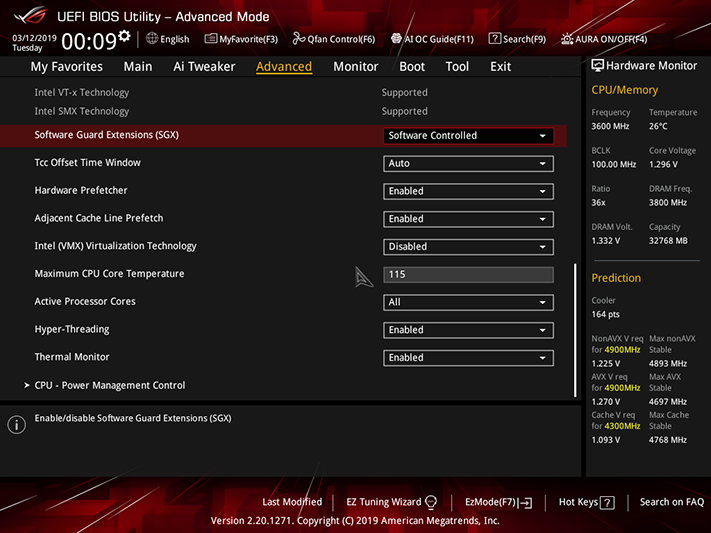Click the 100.00 MHz BCLK value
This screenshot has height=533, width=711.
tap(614, 165)
